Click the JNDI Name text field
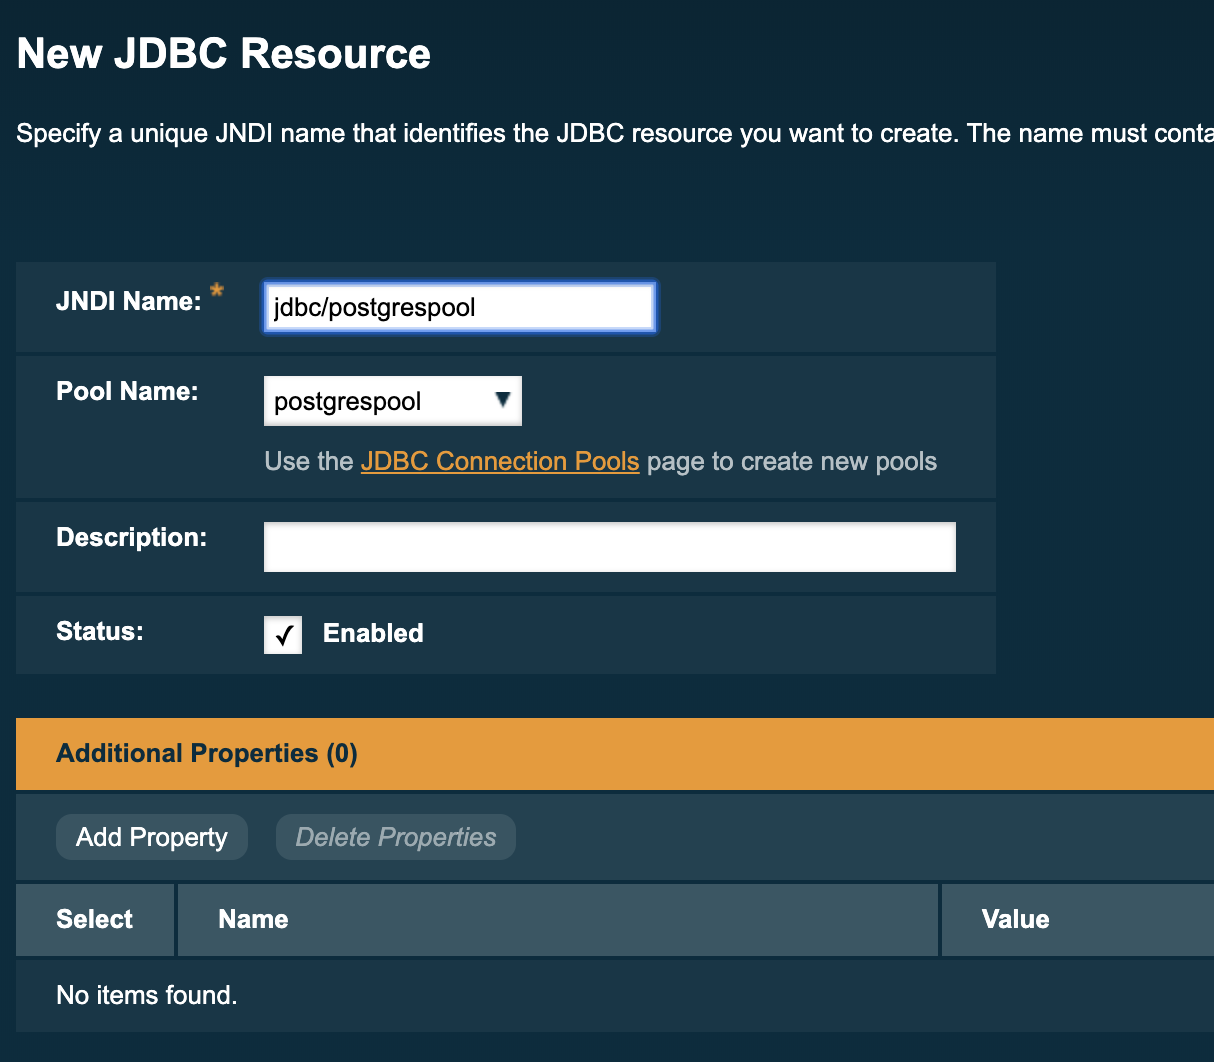Screen dimensions: 1214x1062 click(459, 307)
